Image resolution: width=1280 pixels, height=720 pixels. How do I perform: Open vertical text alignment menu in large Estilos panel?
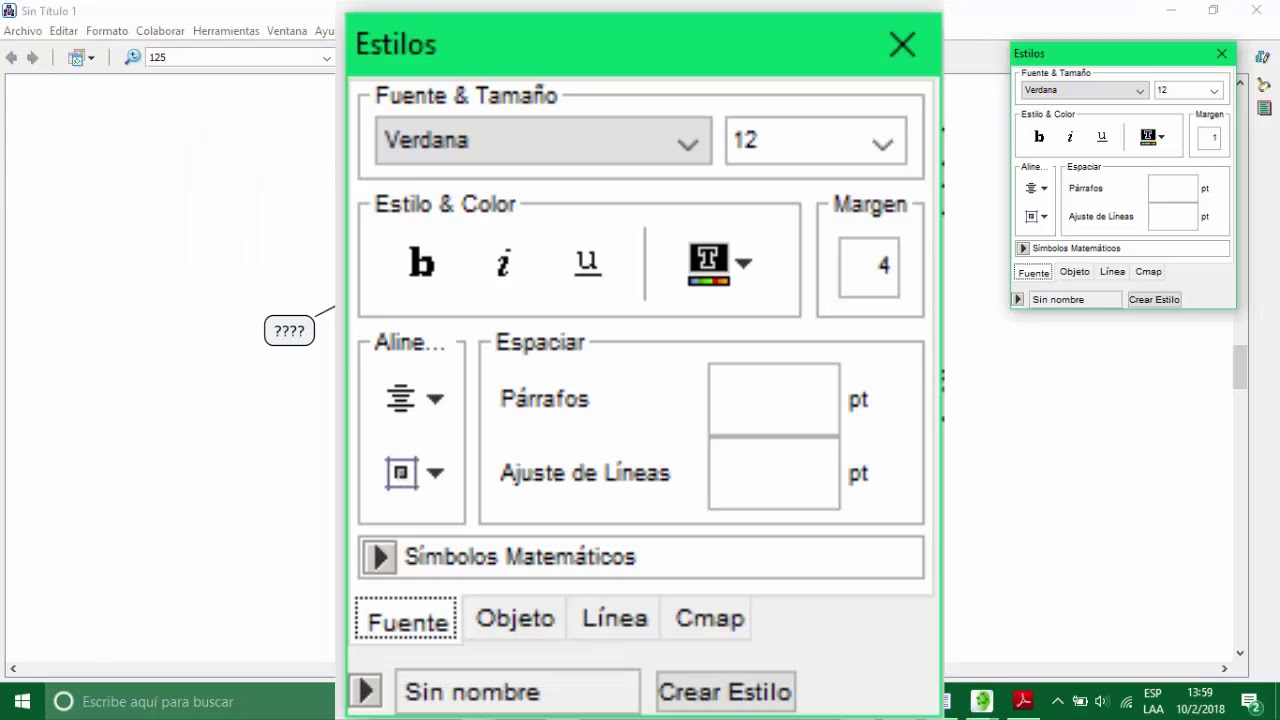[x=414, y=472]
